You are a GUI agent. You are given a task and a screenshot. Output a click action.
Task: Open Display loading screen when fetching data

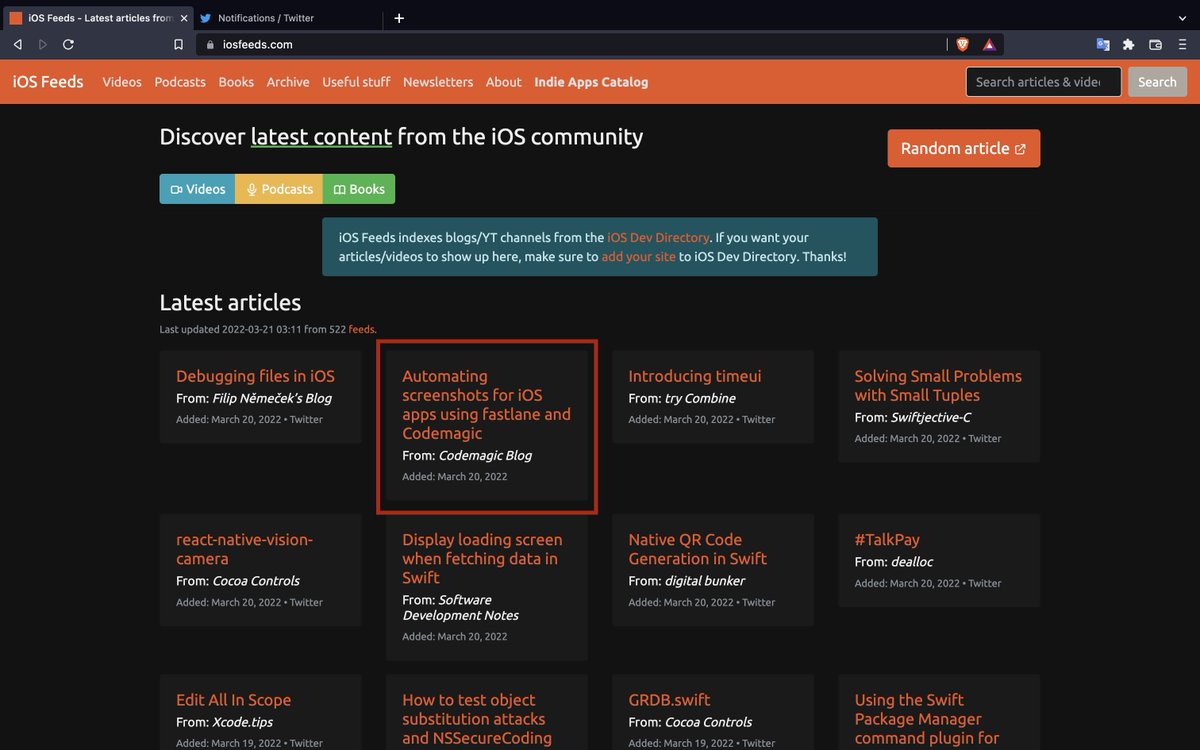pos(482,558)
